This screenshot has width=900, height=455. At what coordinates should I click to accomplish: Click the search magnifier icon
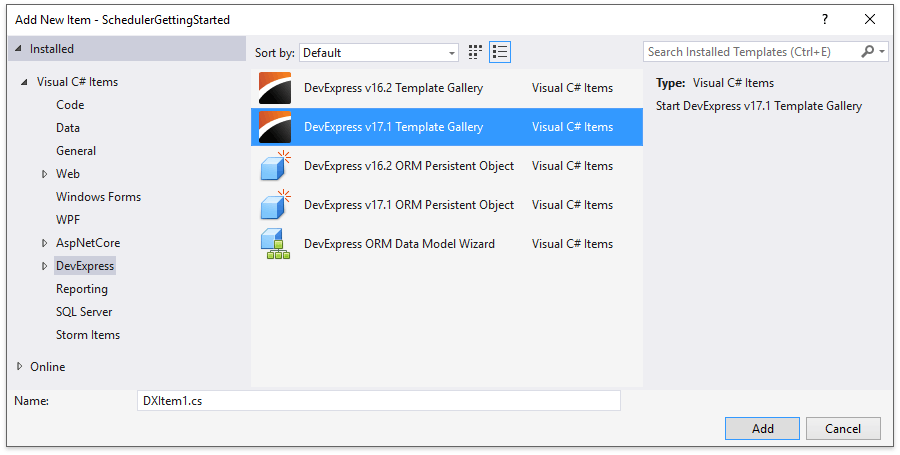pos(867,52)
